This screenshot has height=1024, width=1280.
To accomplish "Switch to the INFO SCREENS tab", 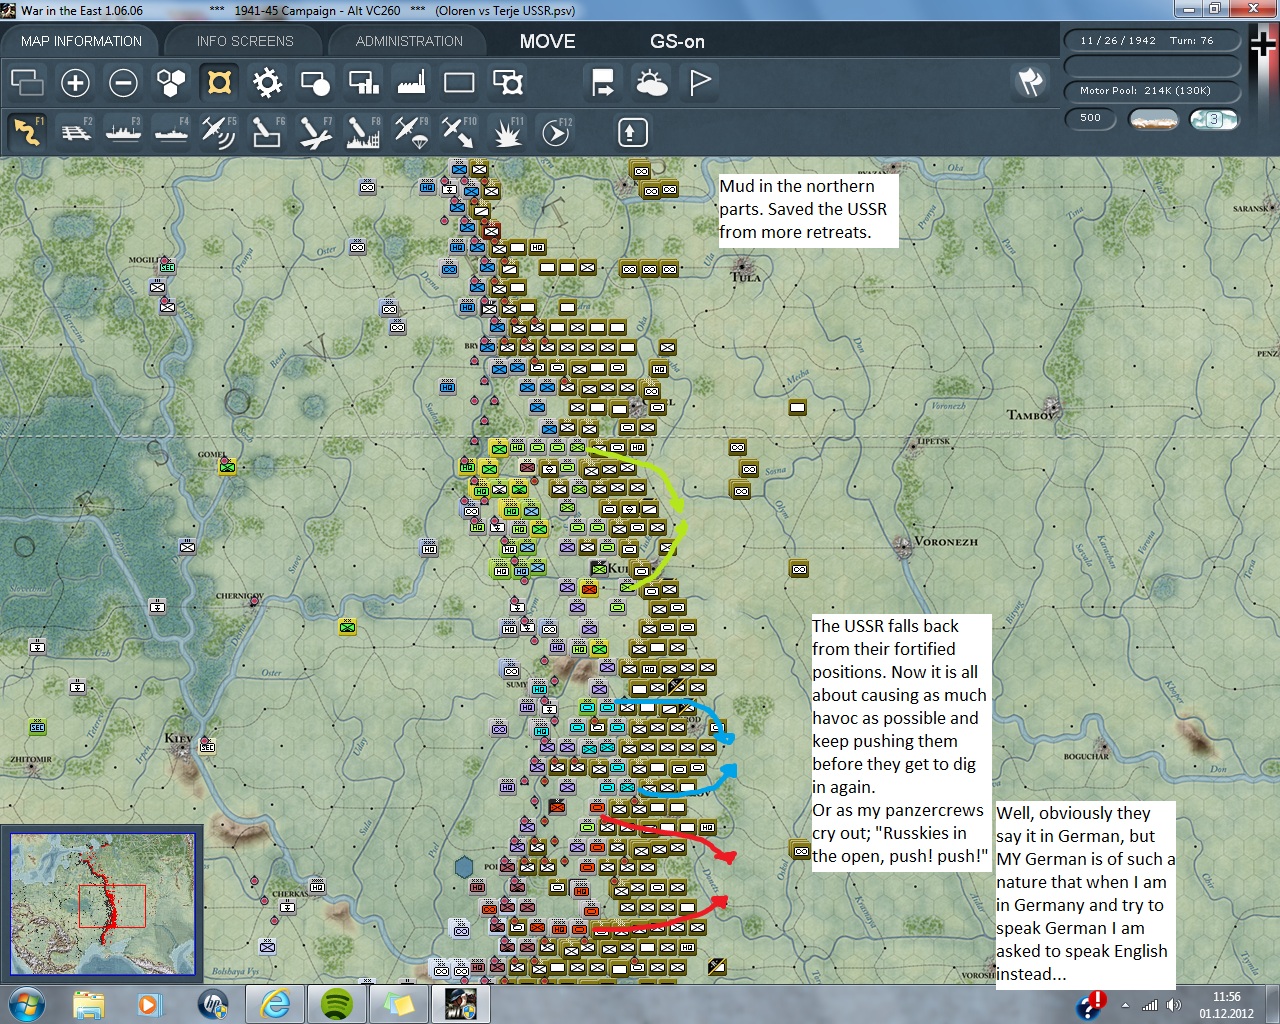I will coord(245,41).
